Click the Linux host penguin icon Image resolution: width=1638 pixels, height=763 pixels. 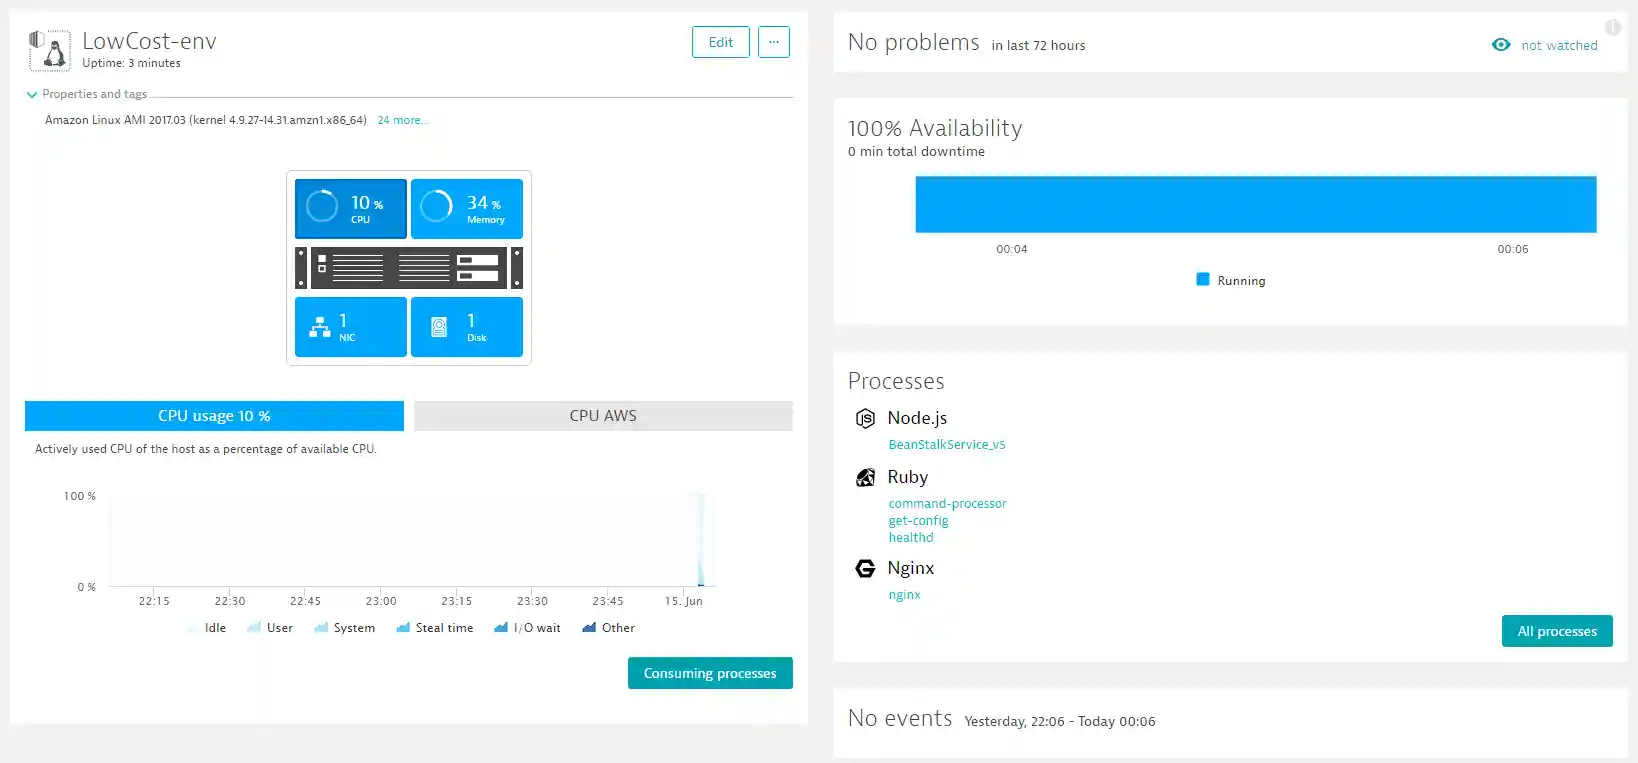point(50,50)
